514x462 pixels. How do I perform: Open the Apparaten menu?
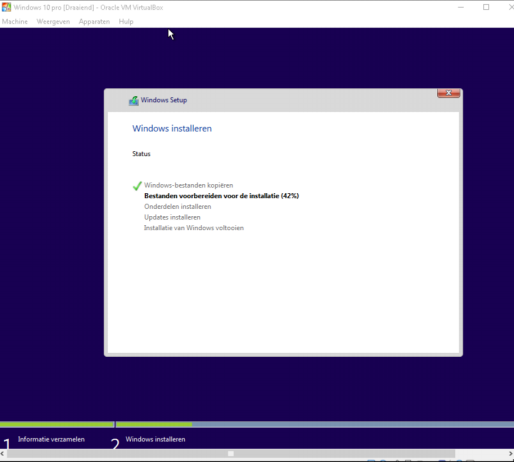[x=94, y=22]
